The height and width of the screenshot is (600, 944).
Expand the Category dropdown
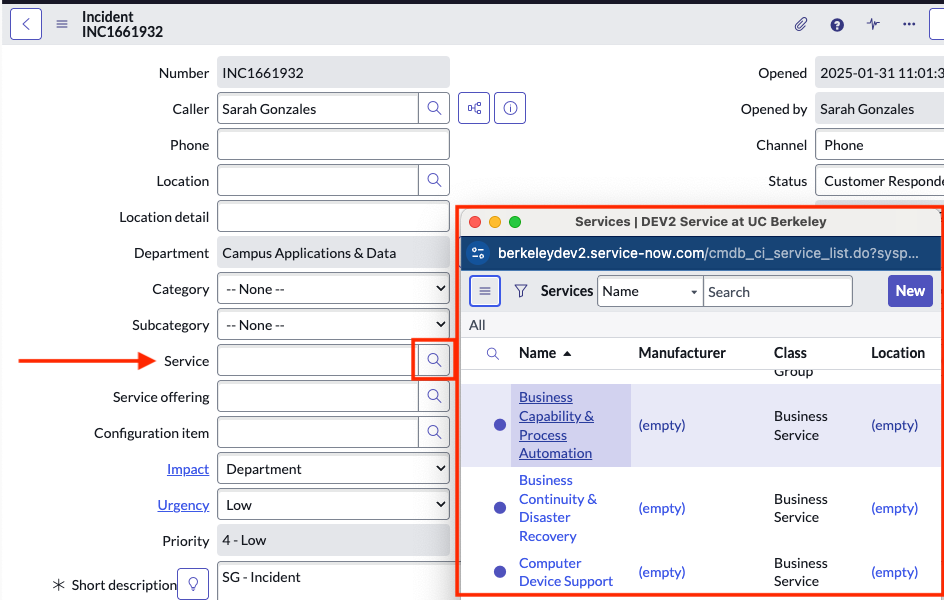point(334,289)
